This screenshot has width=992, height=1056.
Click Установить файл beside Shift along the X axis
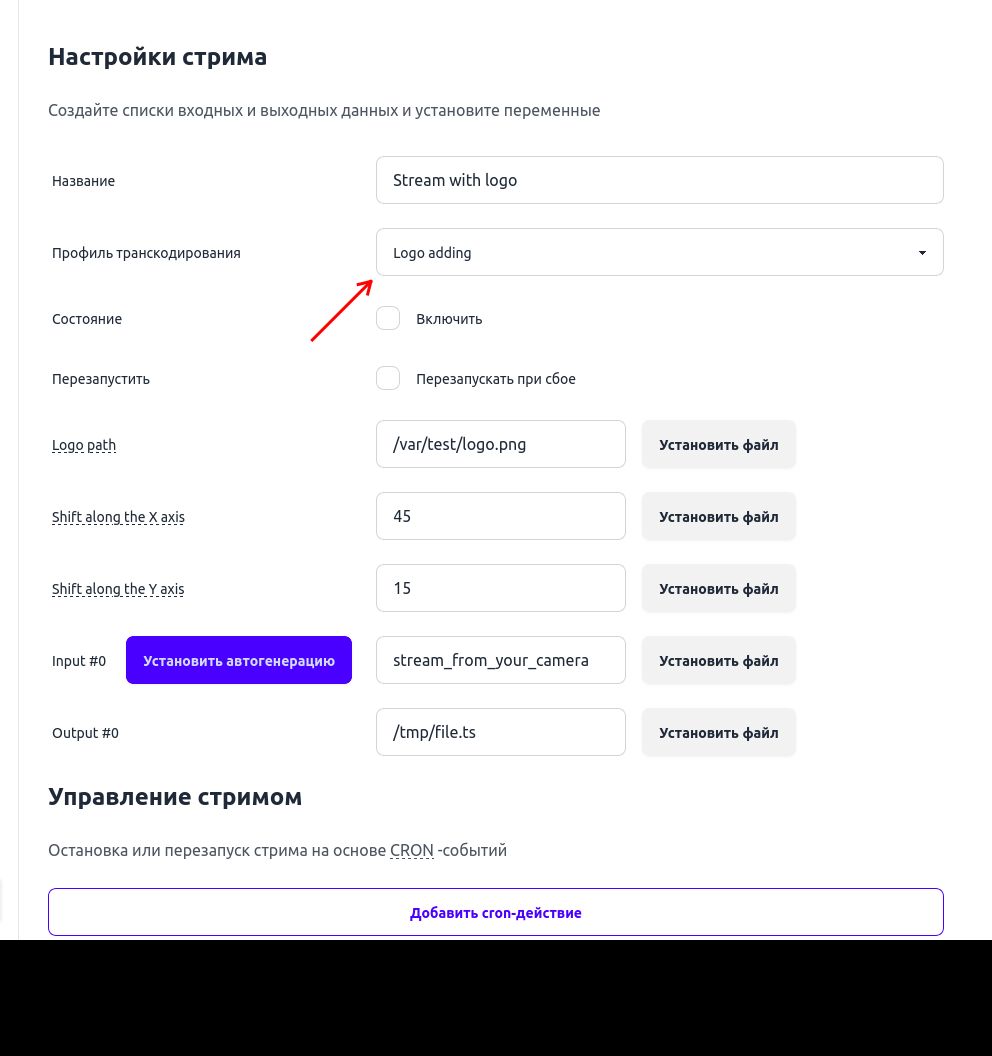(718, 516)
